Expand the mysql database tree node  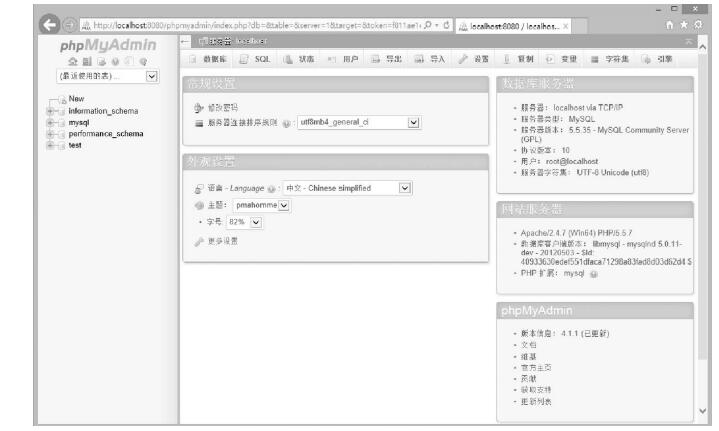click(x=50, y=120)
